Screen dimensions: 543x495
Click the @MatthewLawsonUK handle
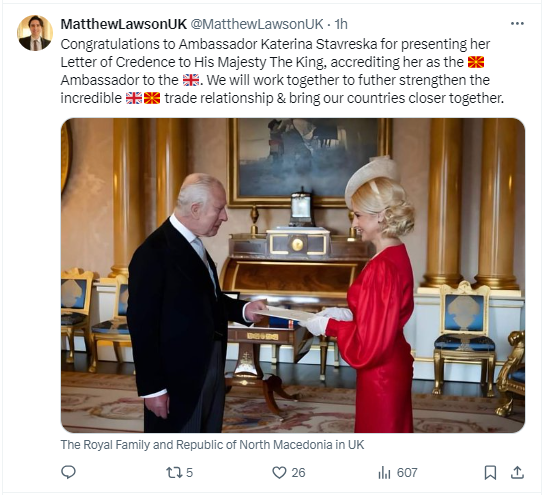(x=257, y=24)
